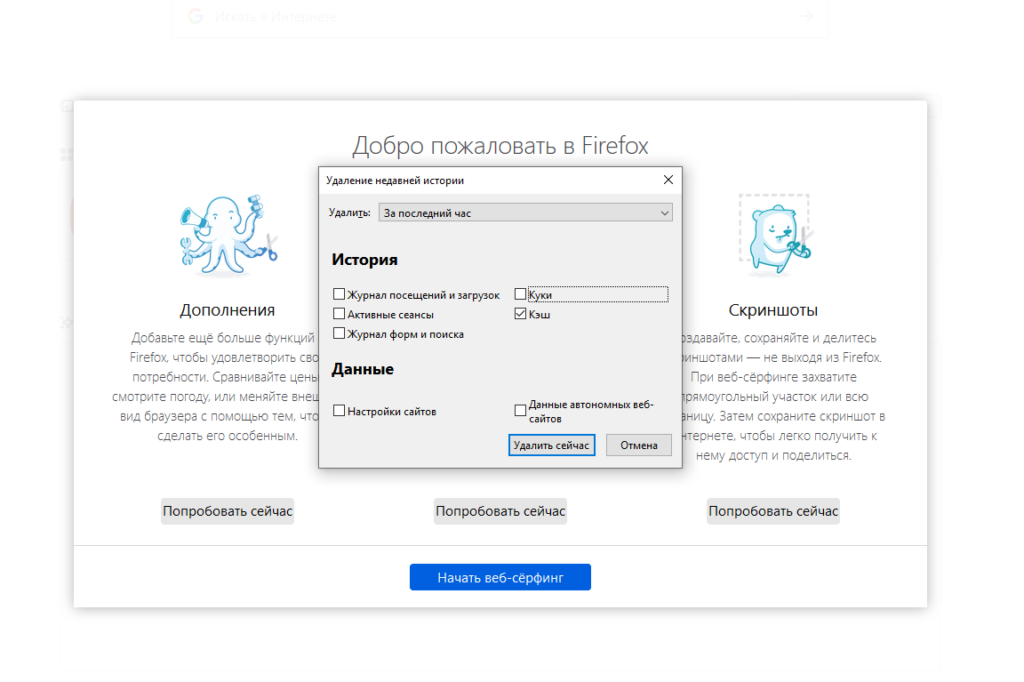The width and height of the screenshot is (1024, 682).
Task: Open the За последний час dropdown
Action: point(525,213)
